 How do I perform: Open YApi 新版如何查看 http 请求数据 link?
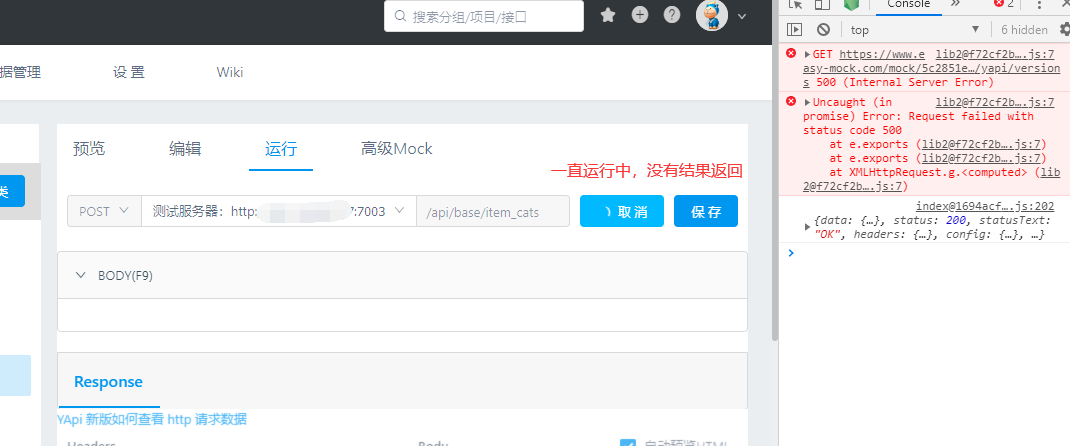[x=152, y=419]
